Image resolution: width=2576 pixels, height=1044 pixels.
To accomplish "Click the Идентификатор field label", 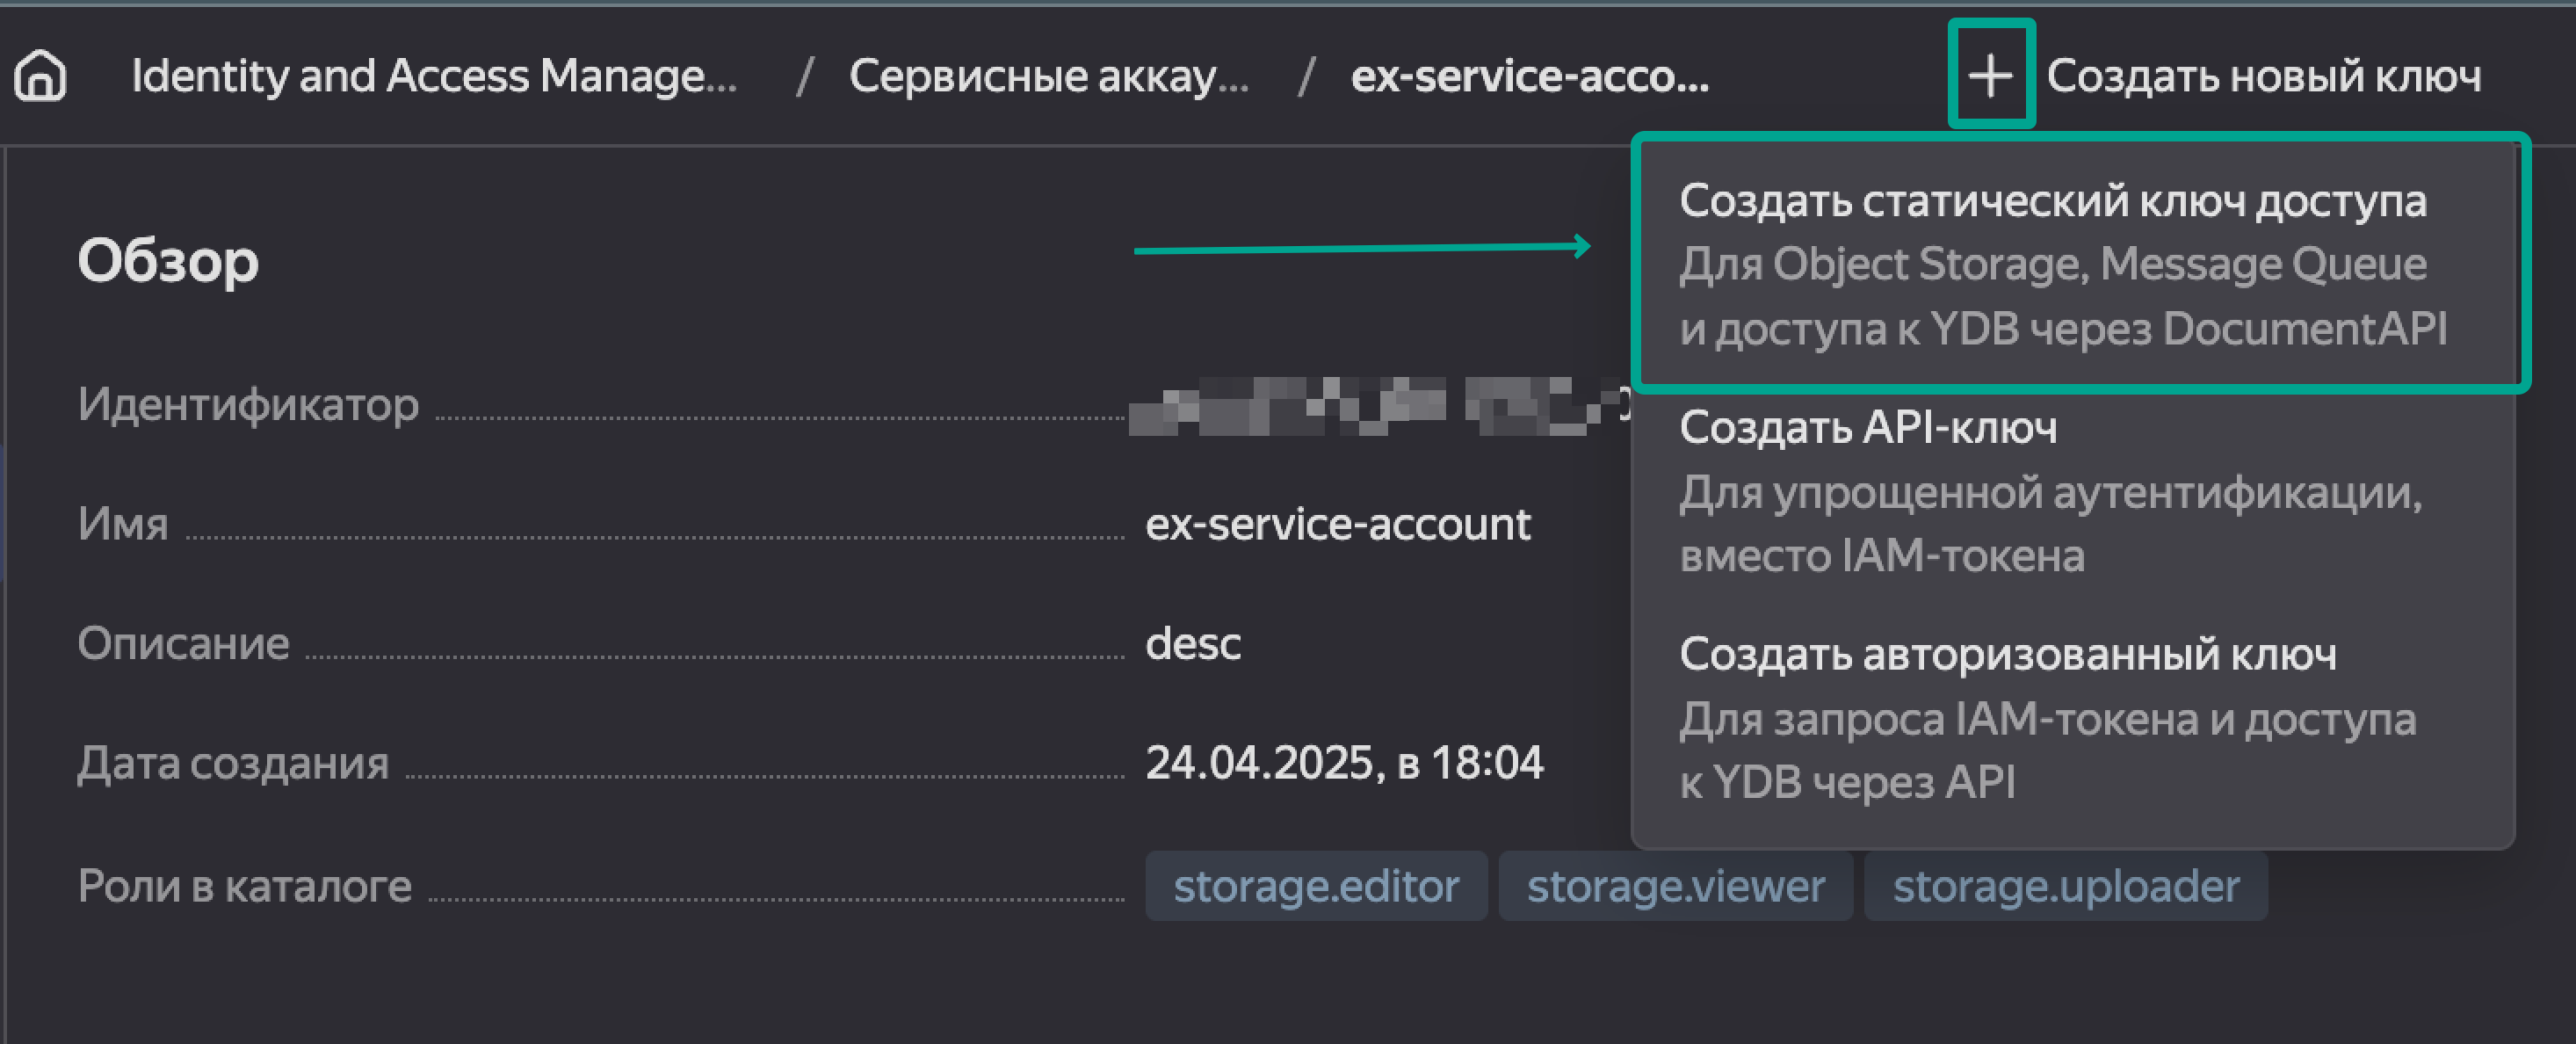I will 248,405.
